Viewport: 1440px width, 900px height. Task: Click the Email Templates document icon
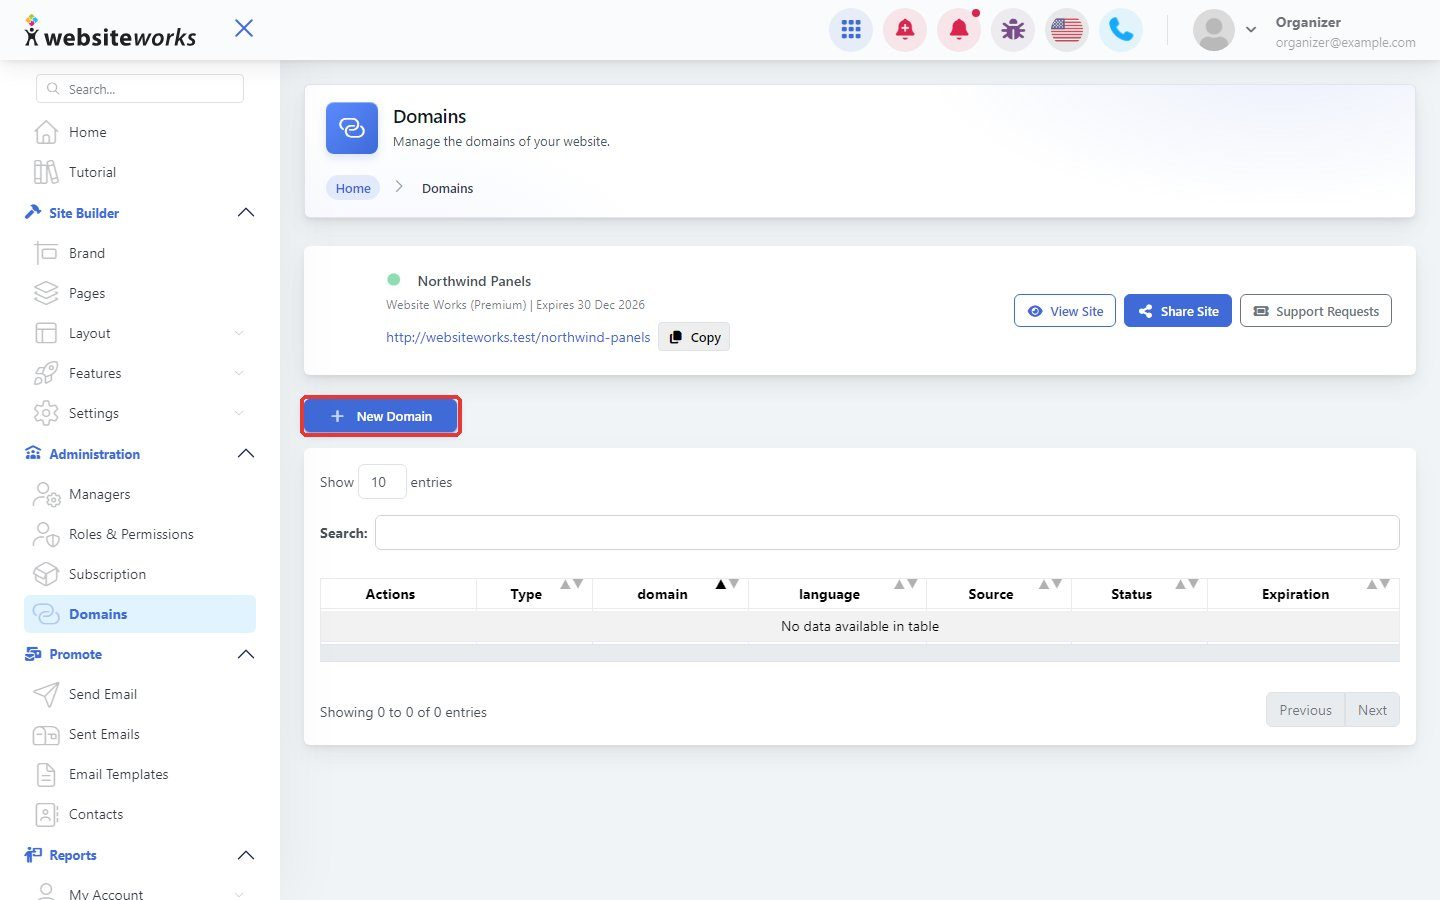46,774
